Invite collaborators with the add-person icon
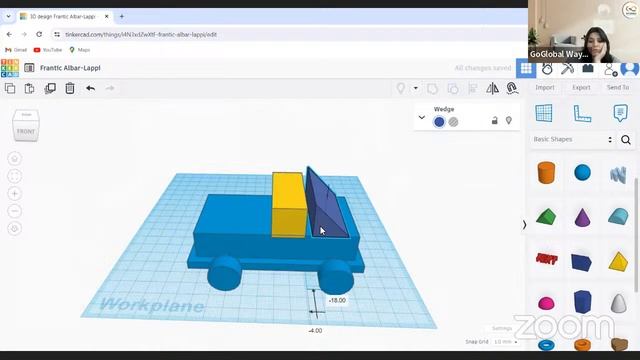 610,69
